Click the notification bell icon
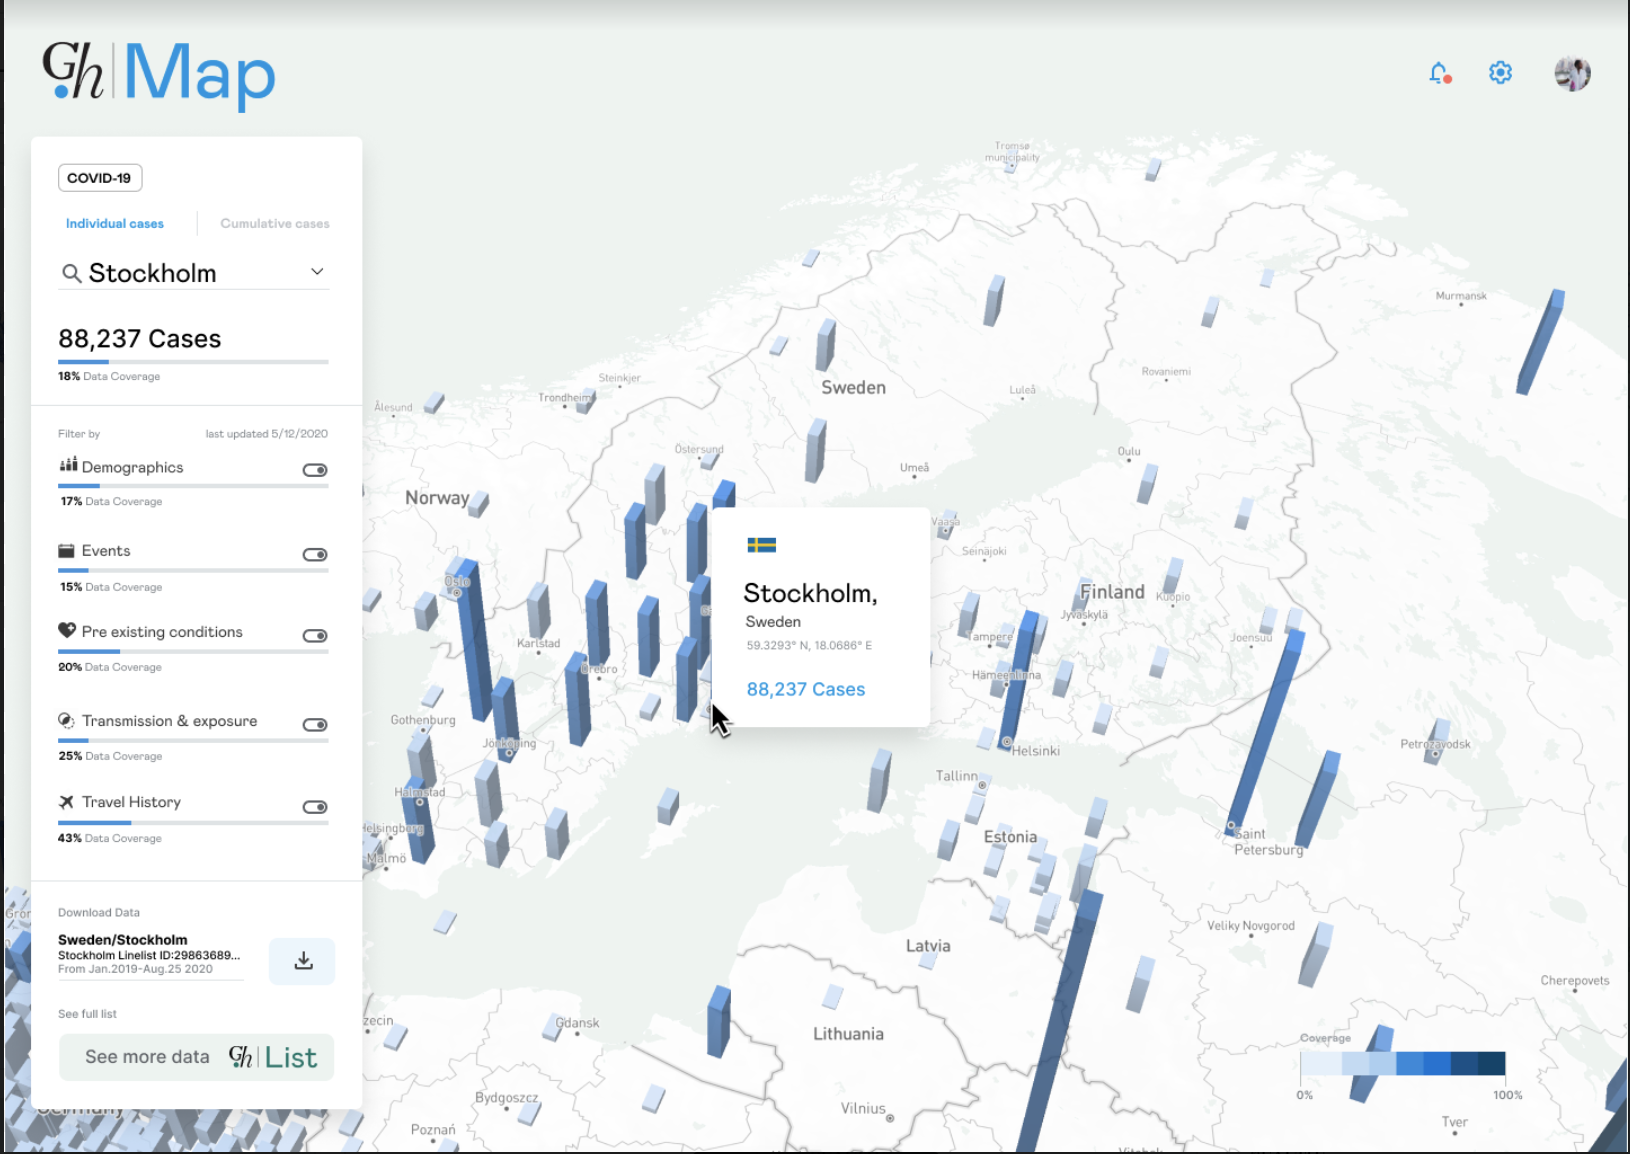 (1439, 73)
